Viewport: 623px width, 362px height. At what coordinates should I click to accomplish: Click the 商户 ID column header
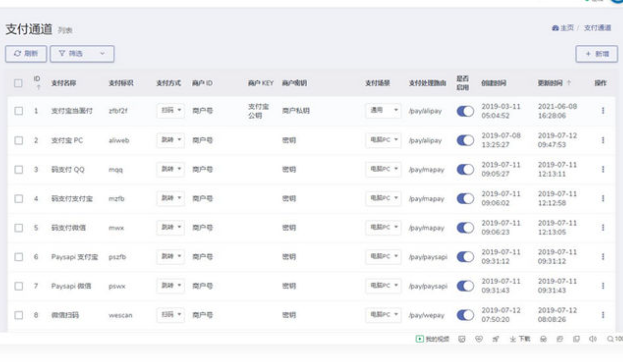point(203,83)
